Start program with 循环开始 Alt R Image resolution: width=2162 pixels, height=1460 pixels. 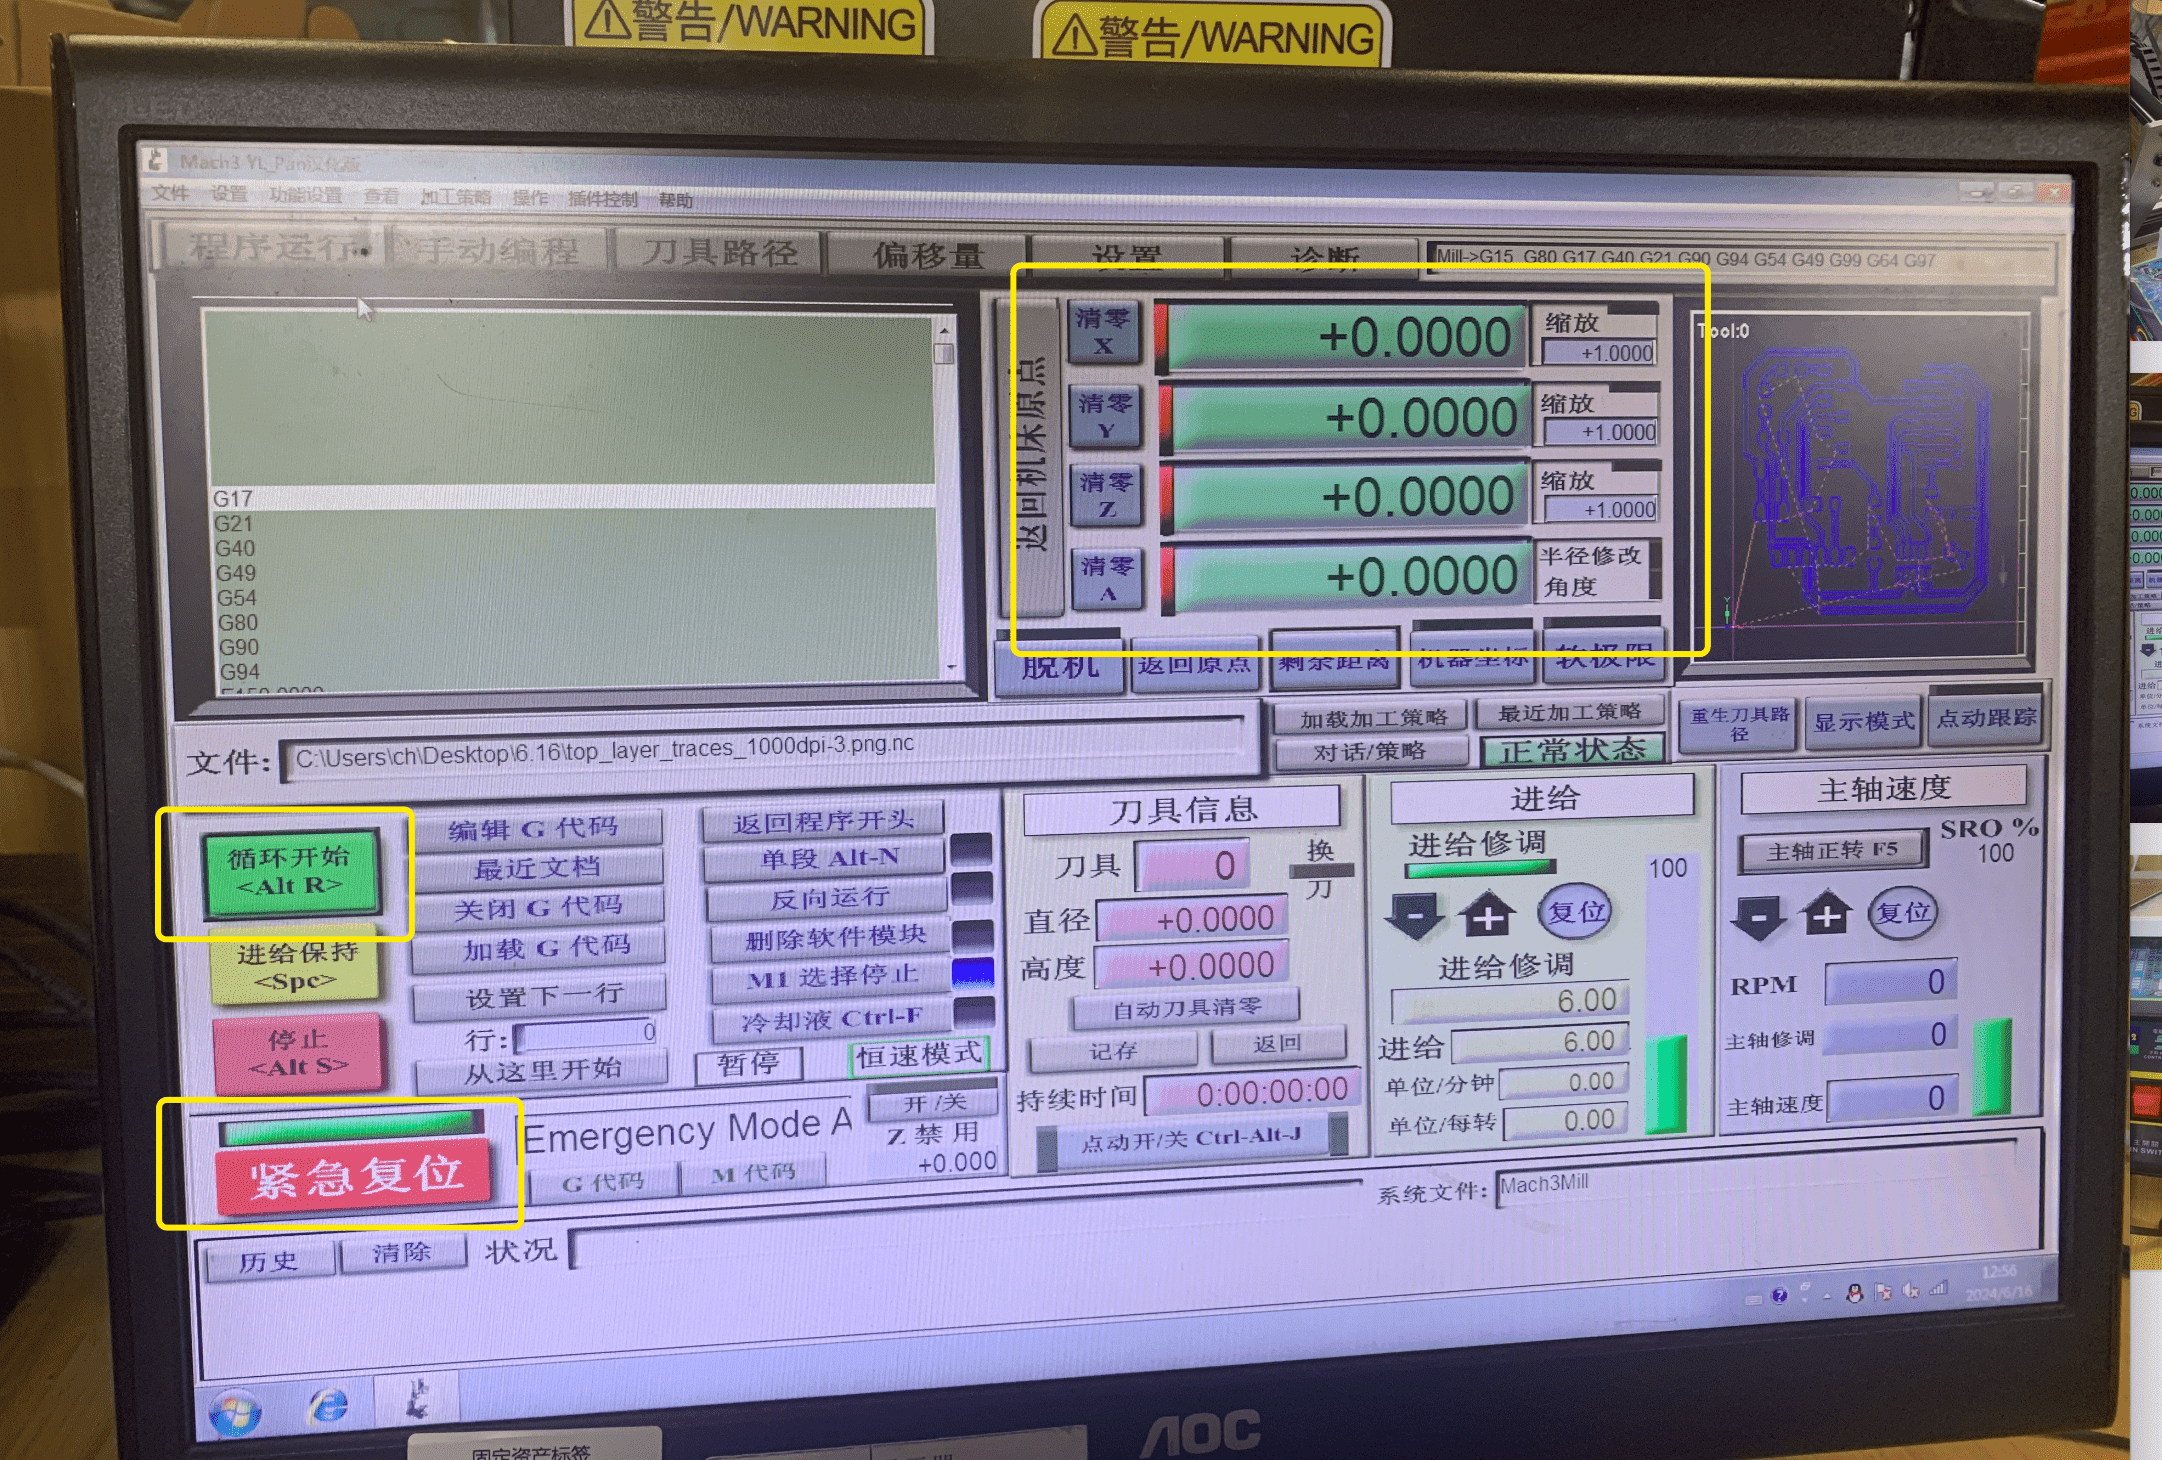click(x=291, y=871)
